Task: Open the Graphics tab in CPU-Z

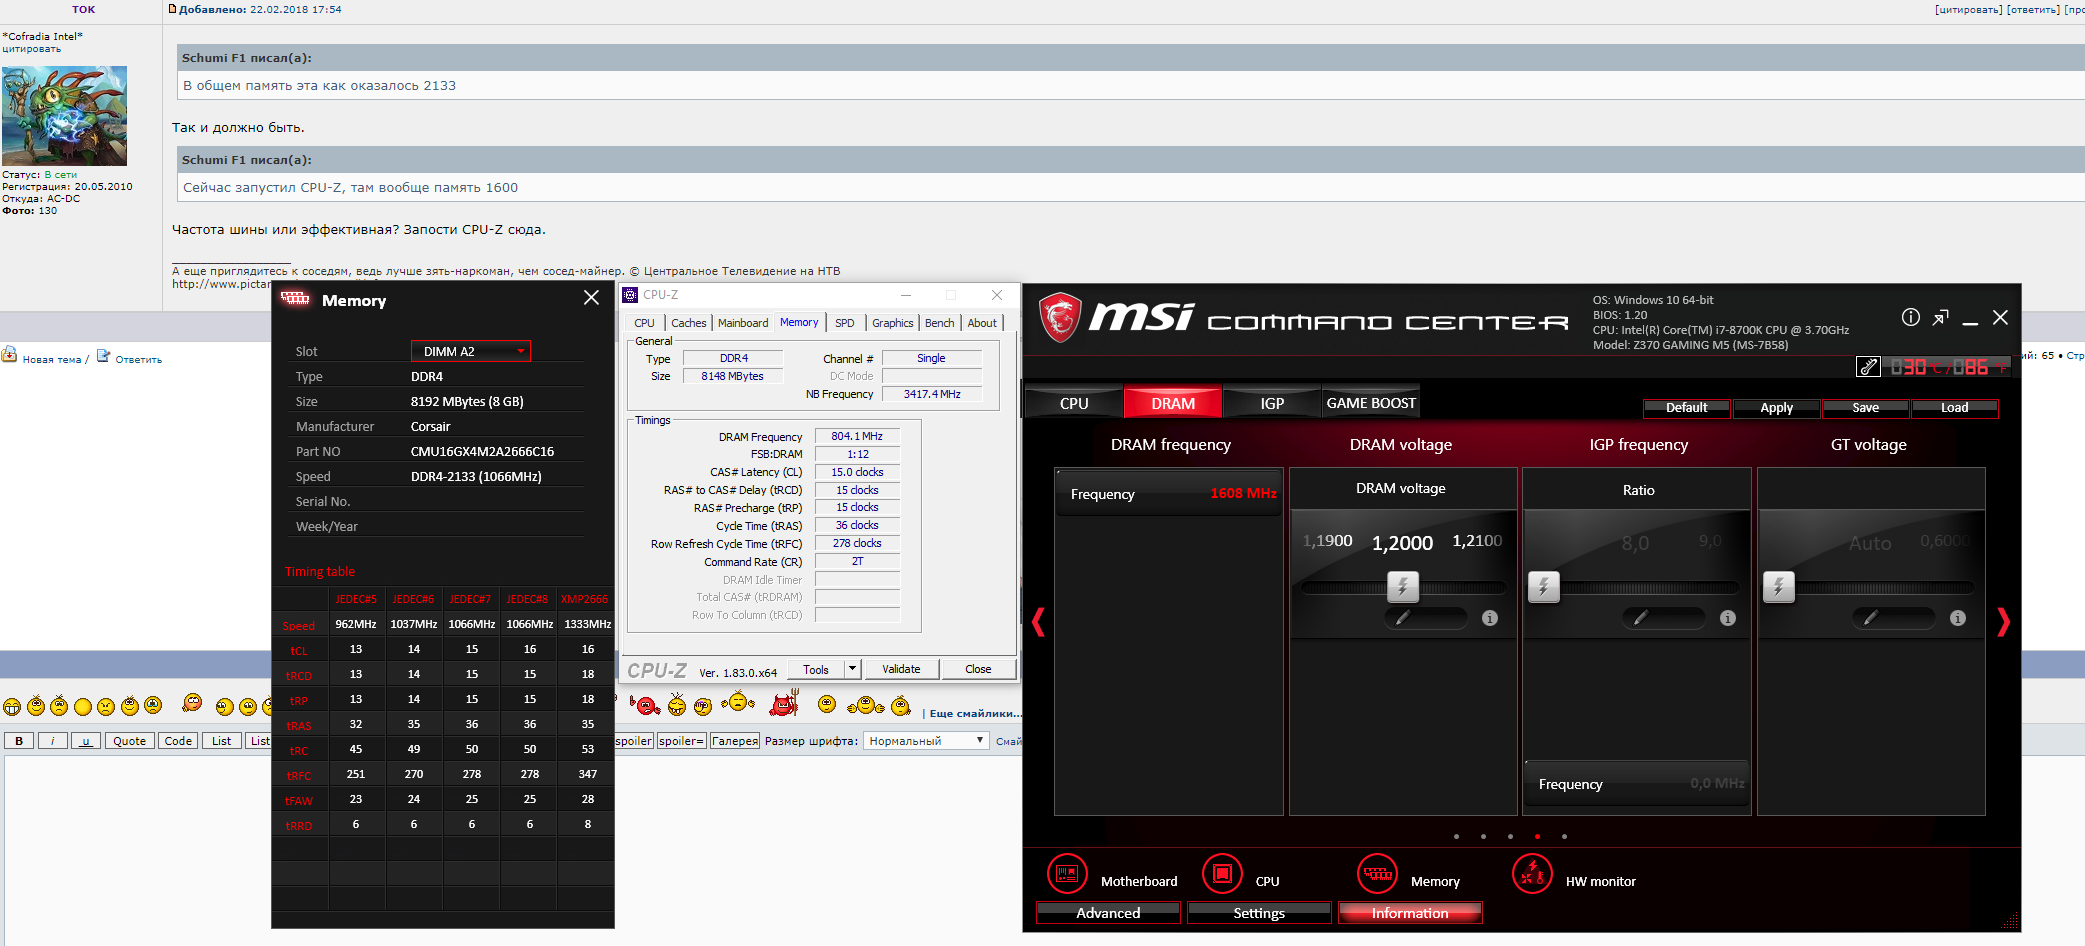Action: coord(892,323)
